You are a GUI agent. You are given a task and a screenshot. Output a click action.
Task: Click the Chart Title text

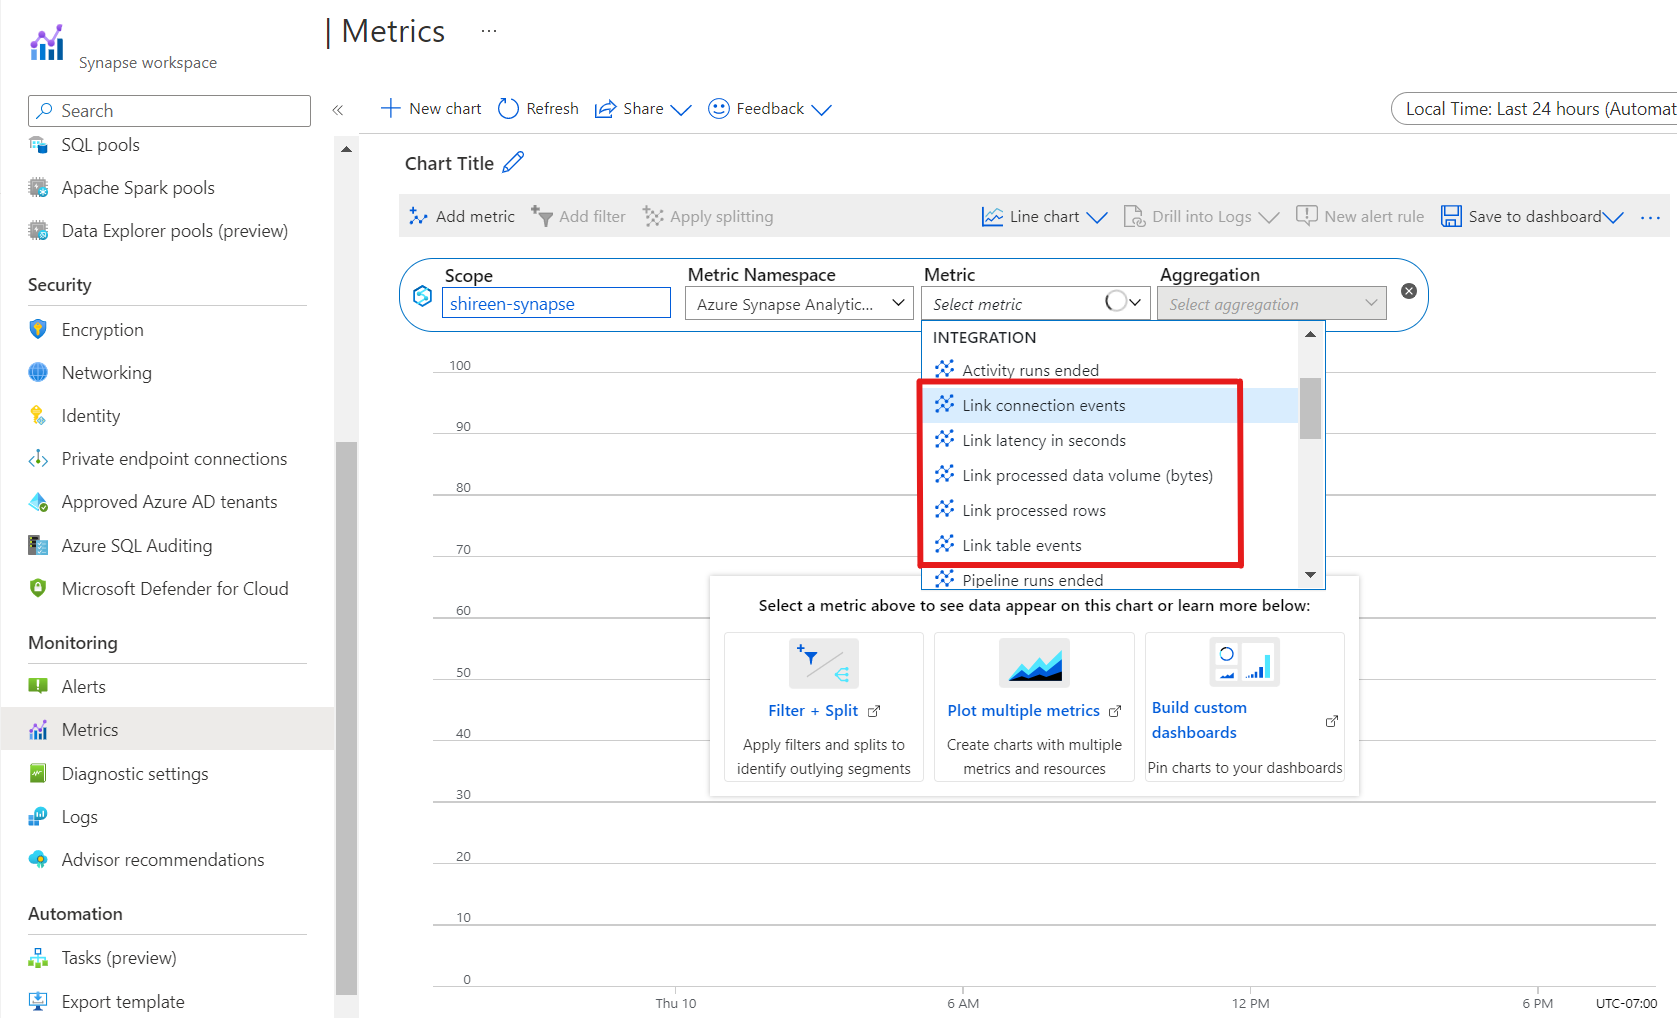point(449,163)
